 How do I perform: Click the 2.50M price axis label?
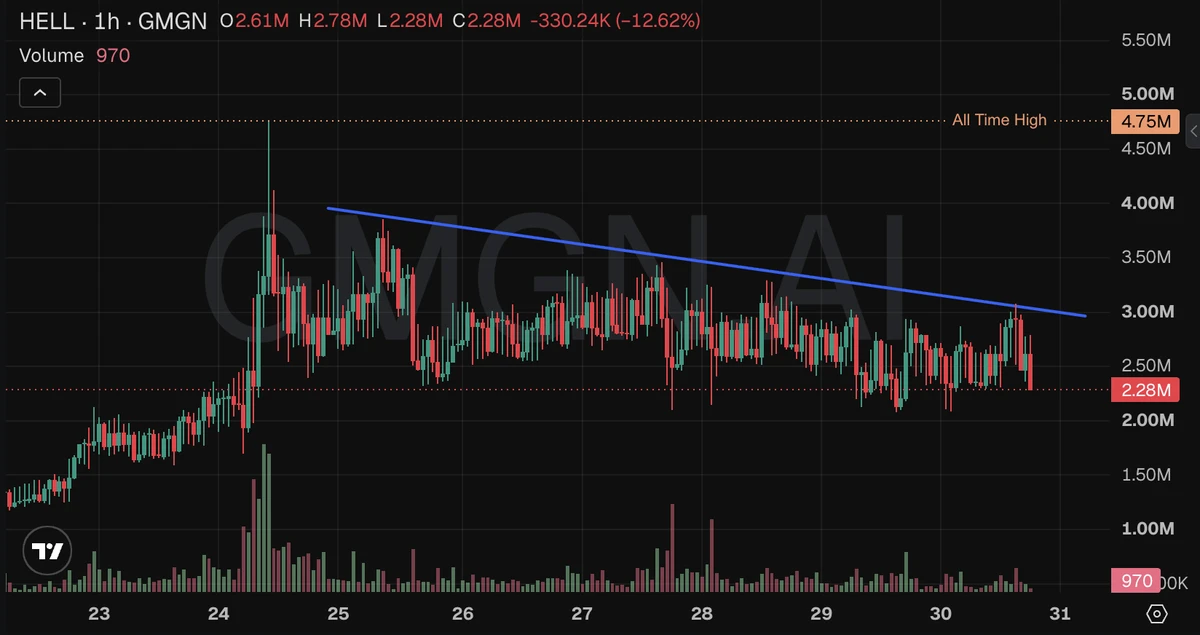click(x=1146, y=366)
